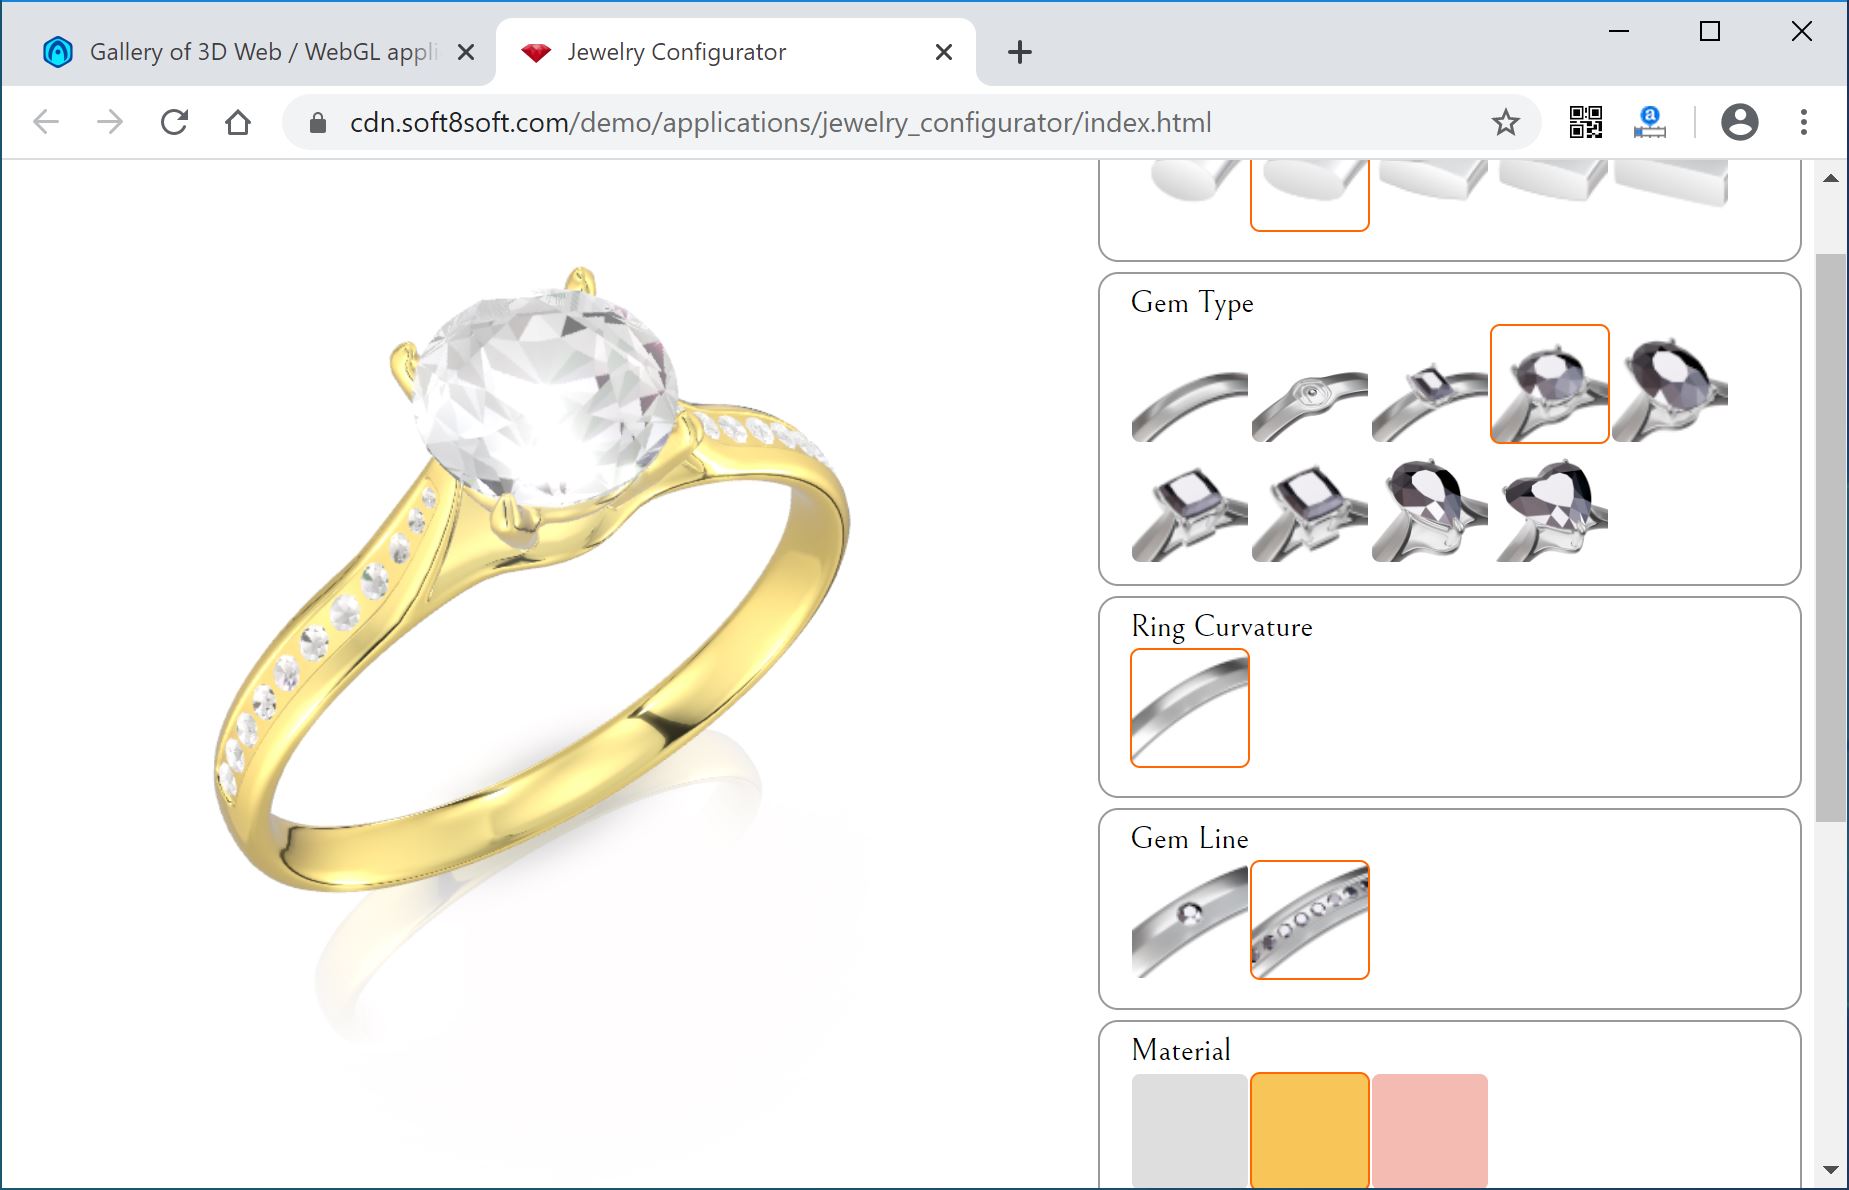Select the pear-shaped gem type
1849x1190 pixels.
[x=1430, y=504]
